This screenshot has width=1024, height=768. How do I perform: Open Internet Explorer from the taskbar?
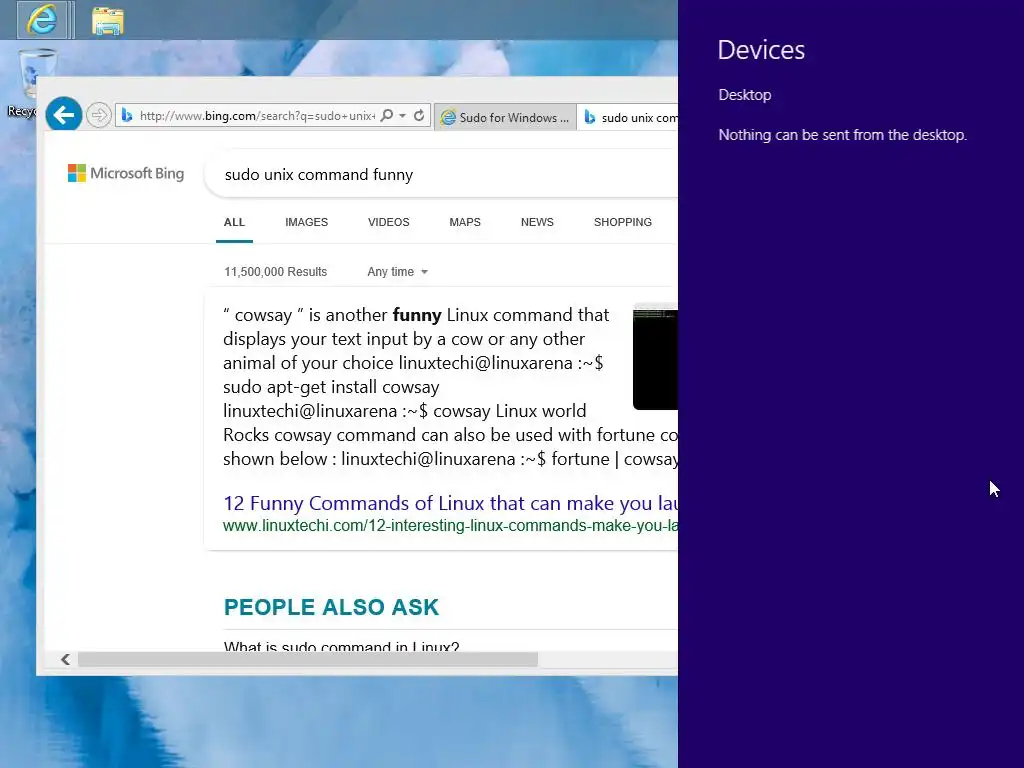42,19
